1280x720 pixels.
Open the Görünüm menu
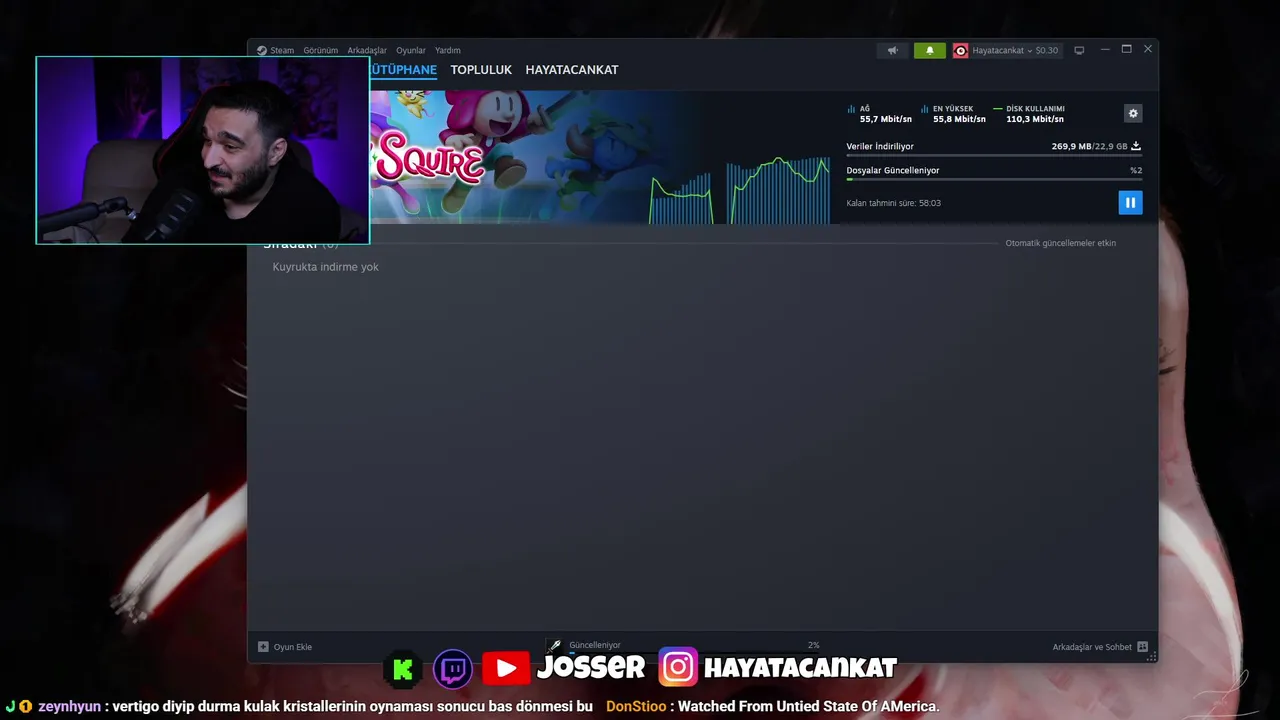(x=321, y=50)
